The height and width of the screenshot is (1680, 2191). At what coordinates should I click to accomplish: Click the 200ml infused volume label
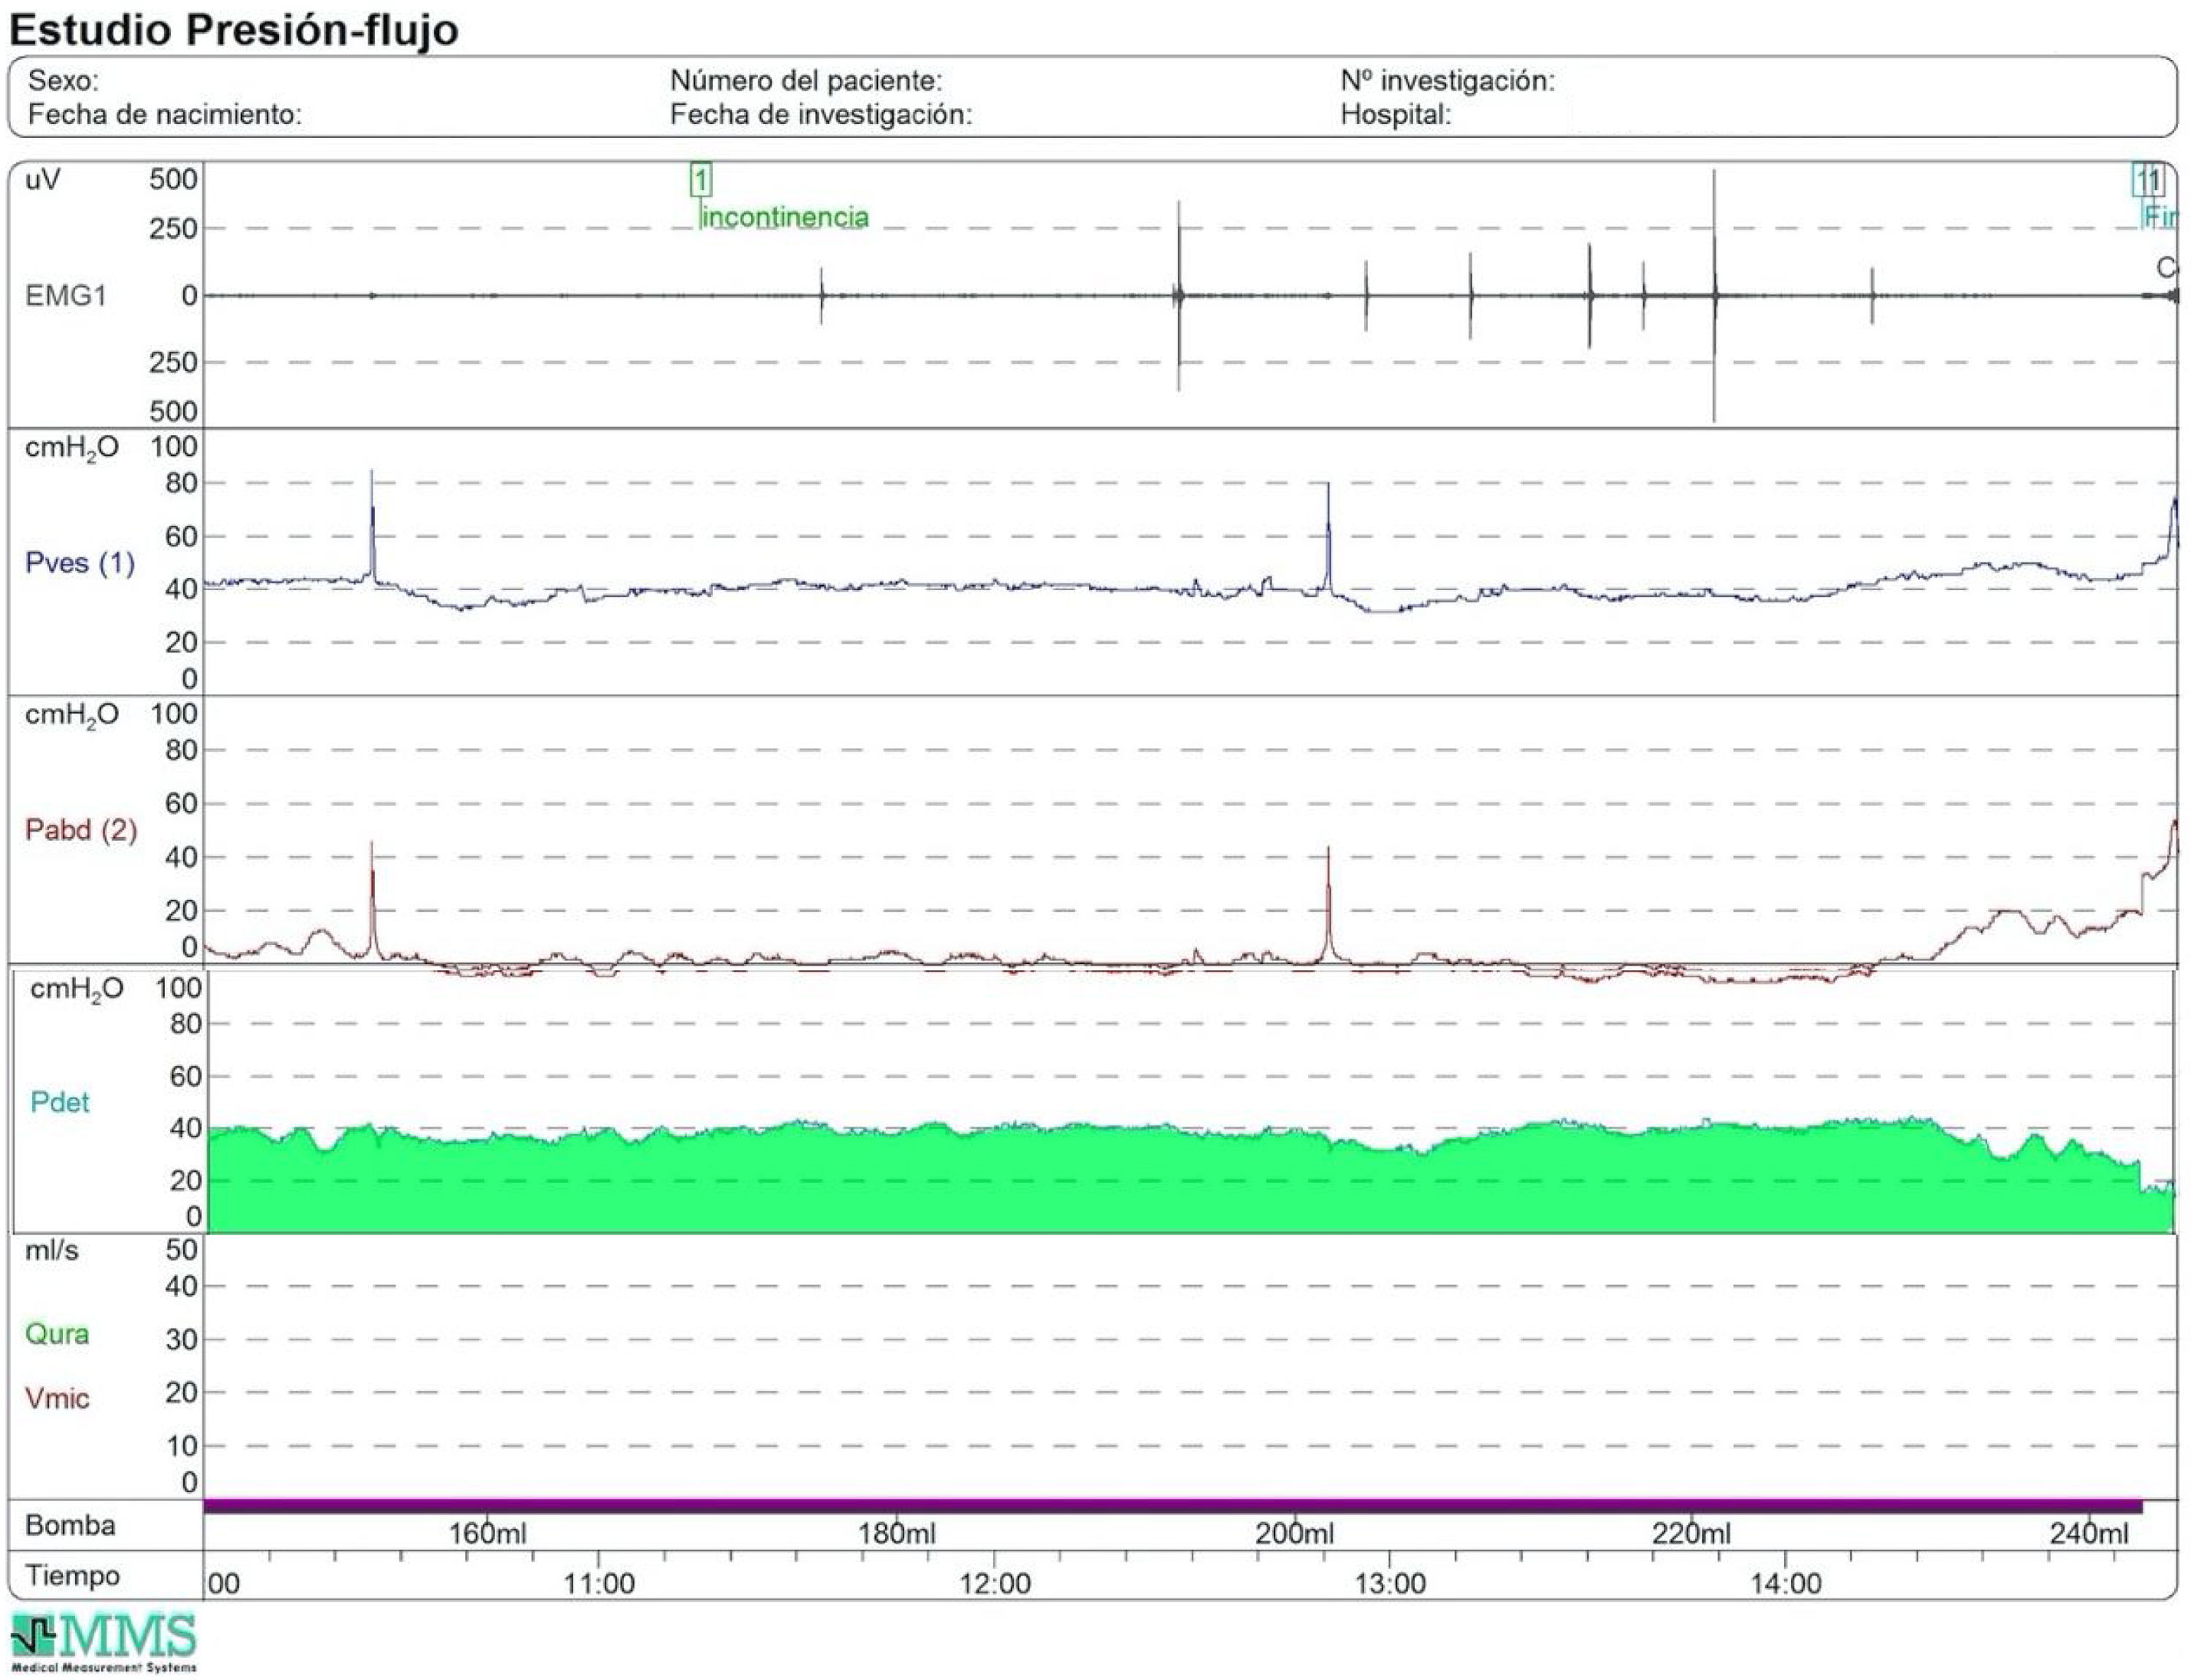pyautogui.click(x=1294, y=1534)
